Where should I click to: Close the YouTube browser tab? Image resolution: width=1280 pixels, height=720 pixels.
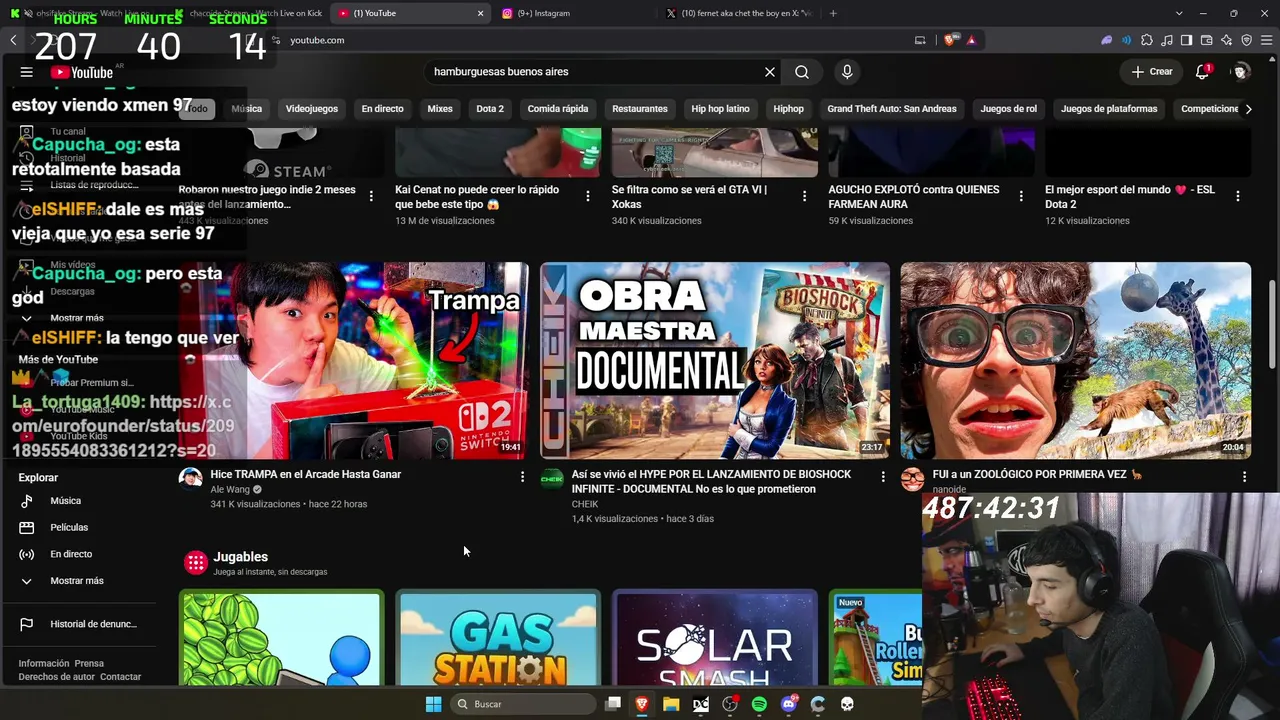[480, 13]
